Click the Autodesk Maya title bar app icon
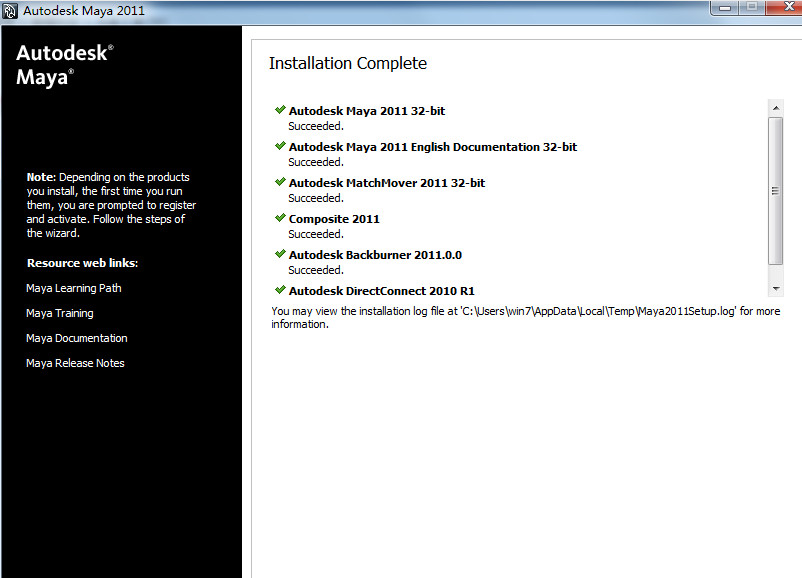Screen dimensions: 802x578 coord(10,11)
